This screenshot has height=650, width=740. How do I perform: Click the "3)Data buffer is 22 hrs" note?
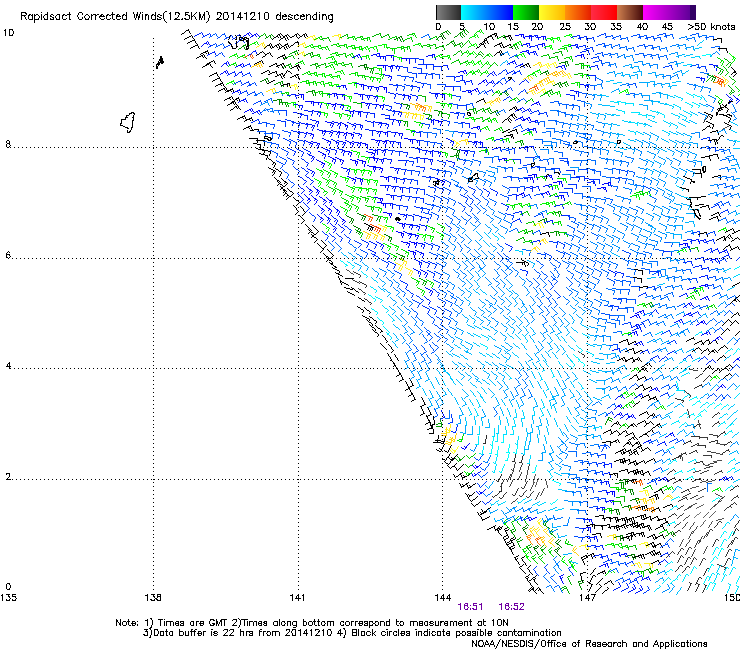(x=352, y=633)
